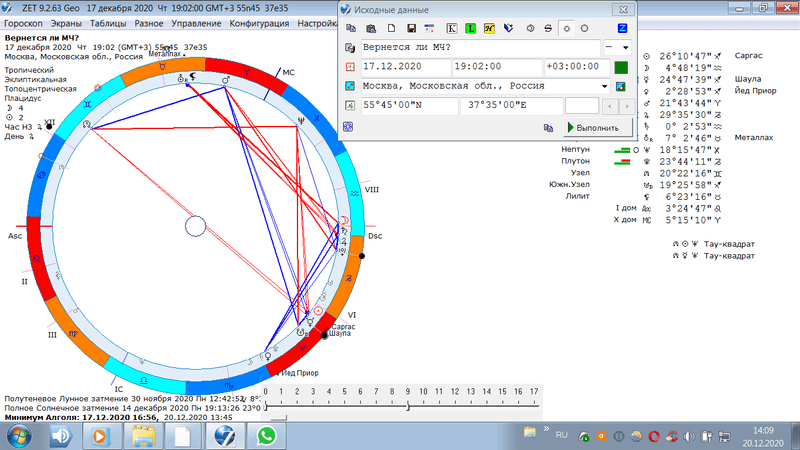Expand the location dropdown for Москва
The image size is (800, 450).
pos(605,86)
